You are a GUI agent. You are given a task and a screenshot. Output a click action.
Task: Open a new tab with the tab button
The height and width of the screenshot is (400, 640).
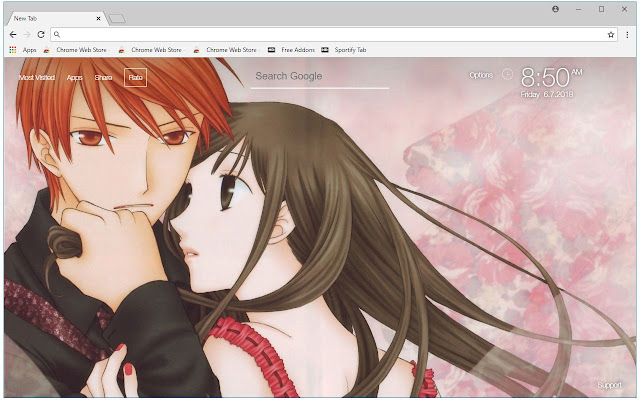tap(118, 18)
